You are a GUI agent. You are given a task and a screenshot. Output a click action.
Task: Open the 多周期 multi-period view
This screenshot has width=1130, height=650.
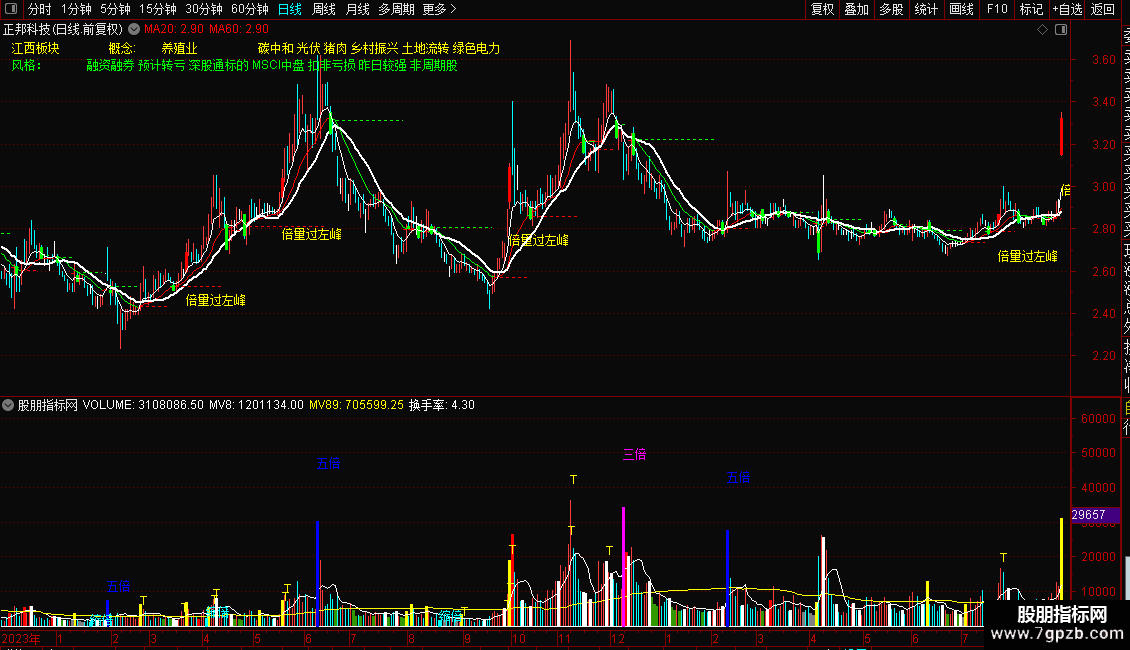pyautogui.click(x=397, y=9)
